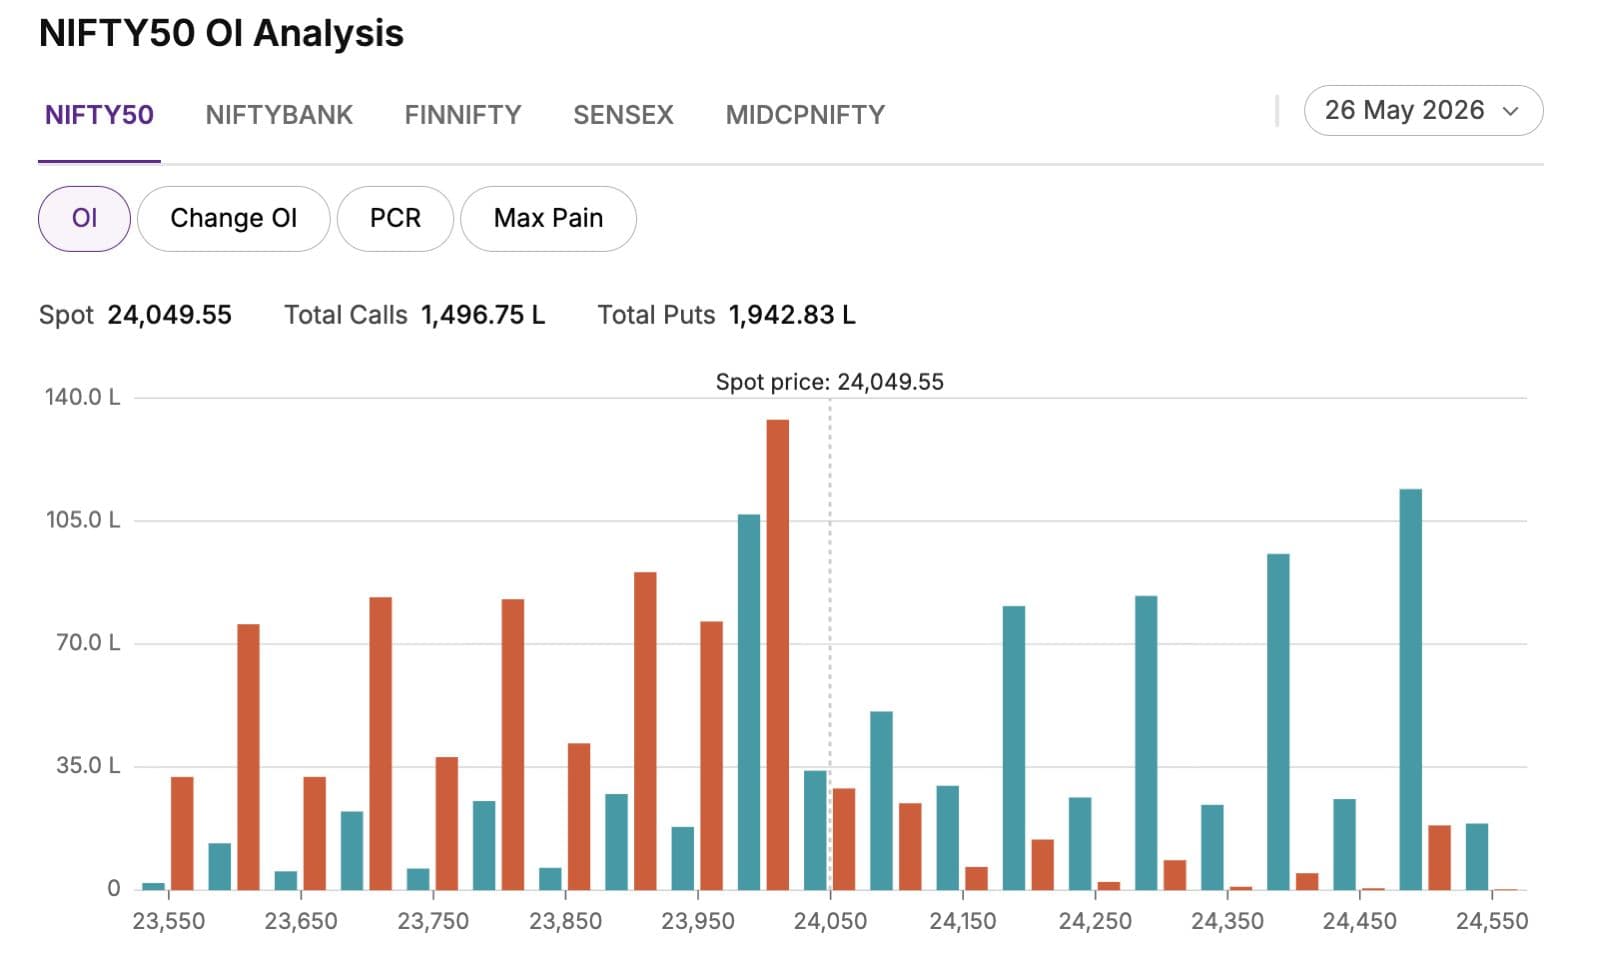Click the Spot price: 24,049.55 marker label
Image resolution: width=1600 pixels, height=967 pixels.
pos(829,382)
